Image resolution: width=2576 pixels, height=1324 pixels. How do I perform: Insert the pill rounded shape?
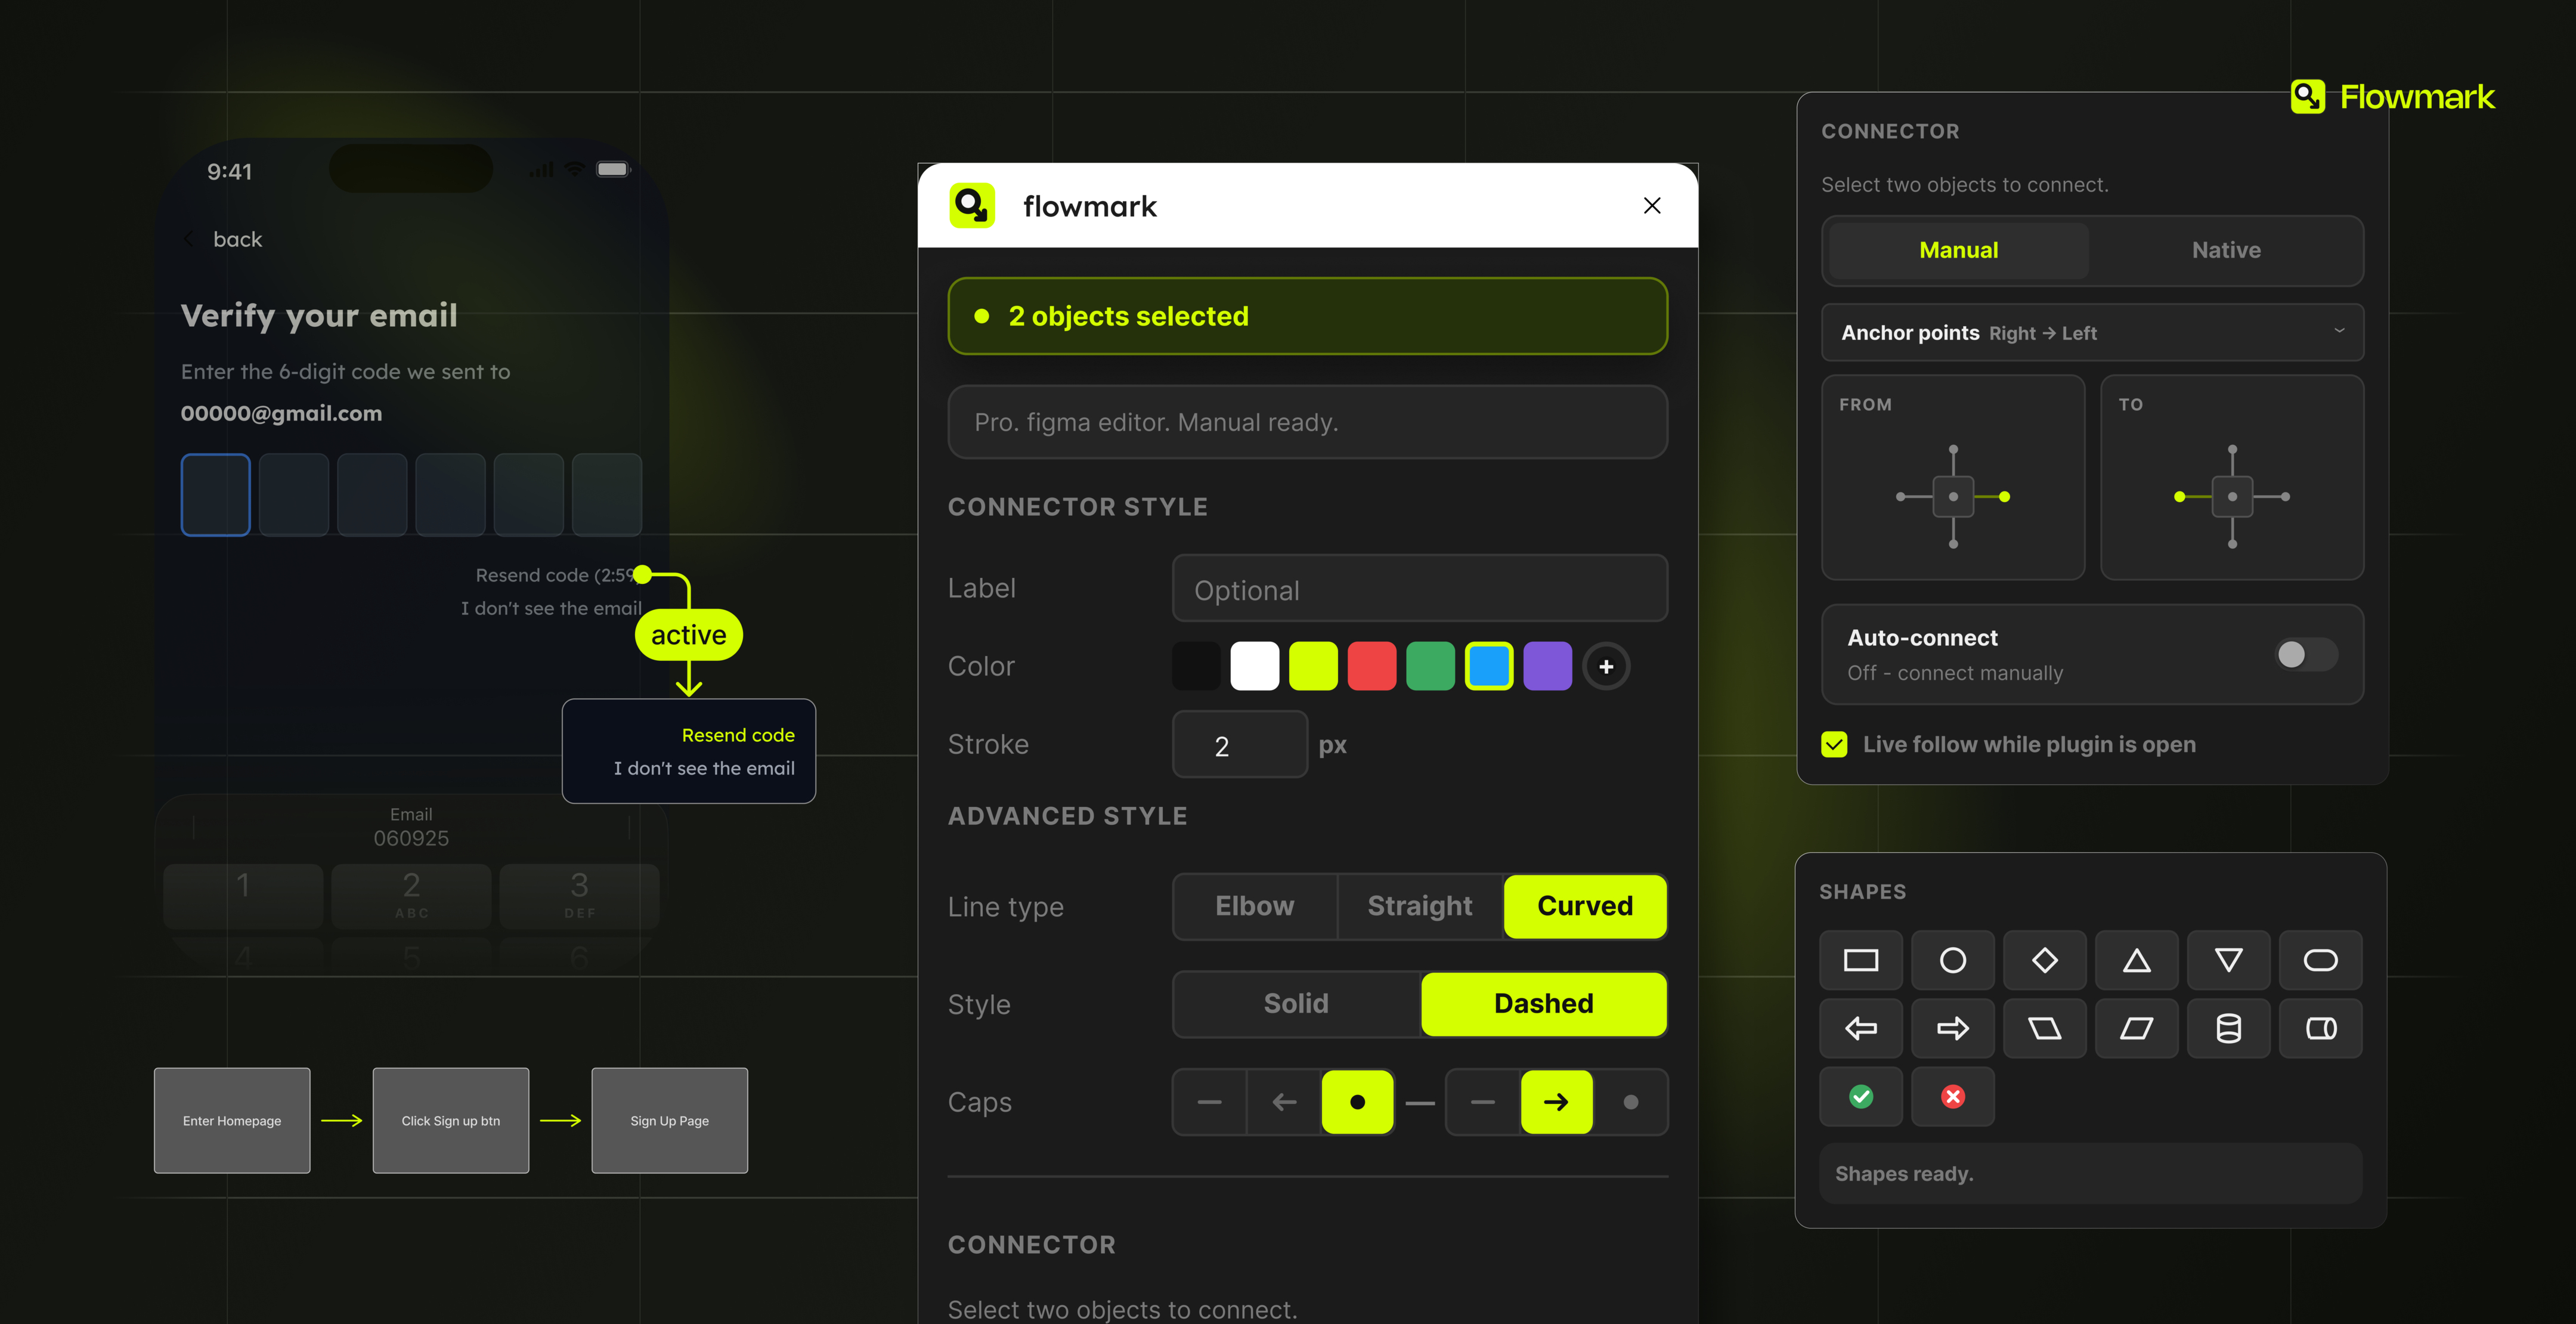(x=2320, y=960)
